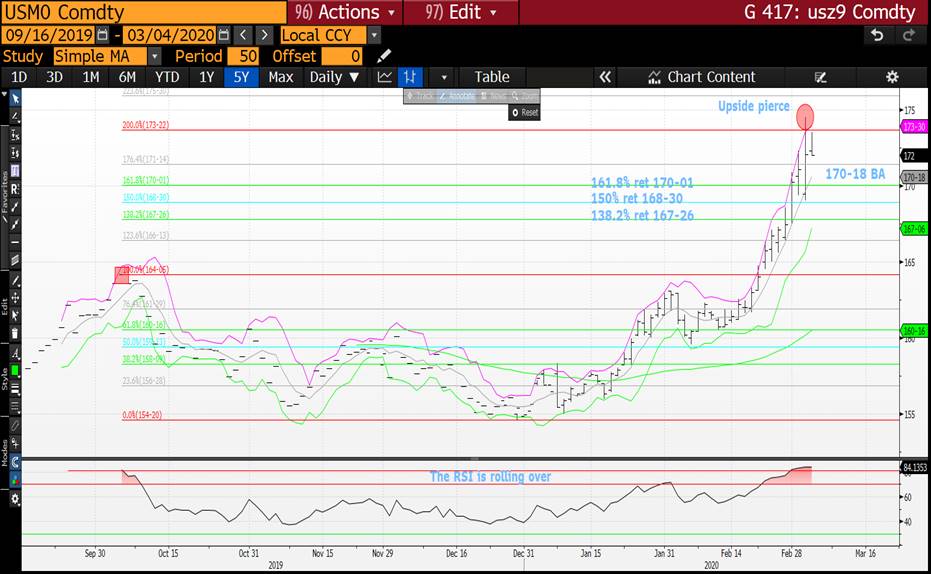Click the 'Upside pierce' annotation text
The height and width of the screenshot is (574, 931).
tap(753, 106)
